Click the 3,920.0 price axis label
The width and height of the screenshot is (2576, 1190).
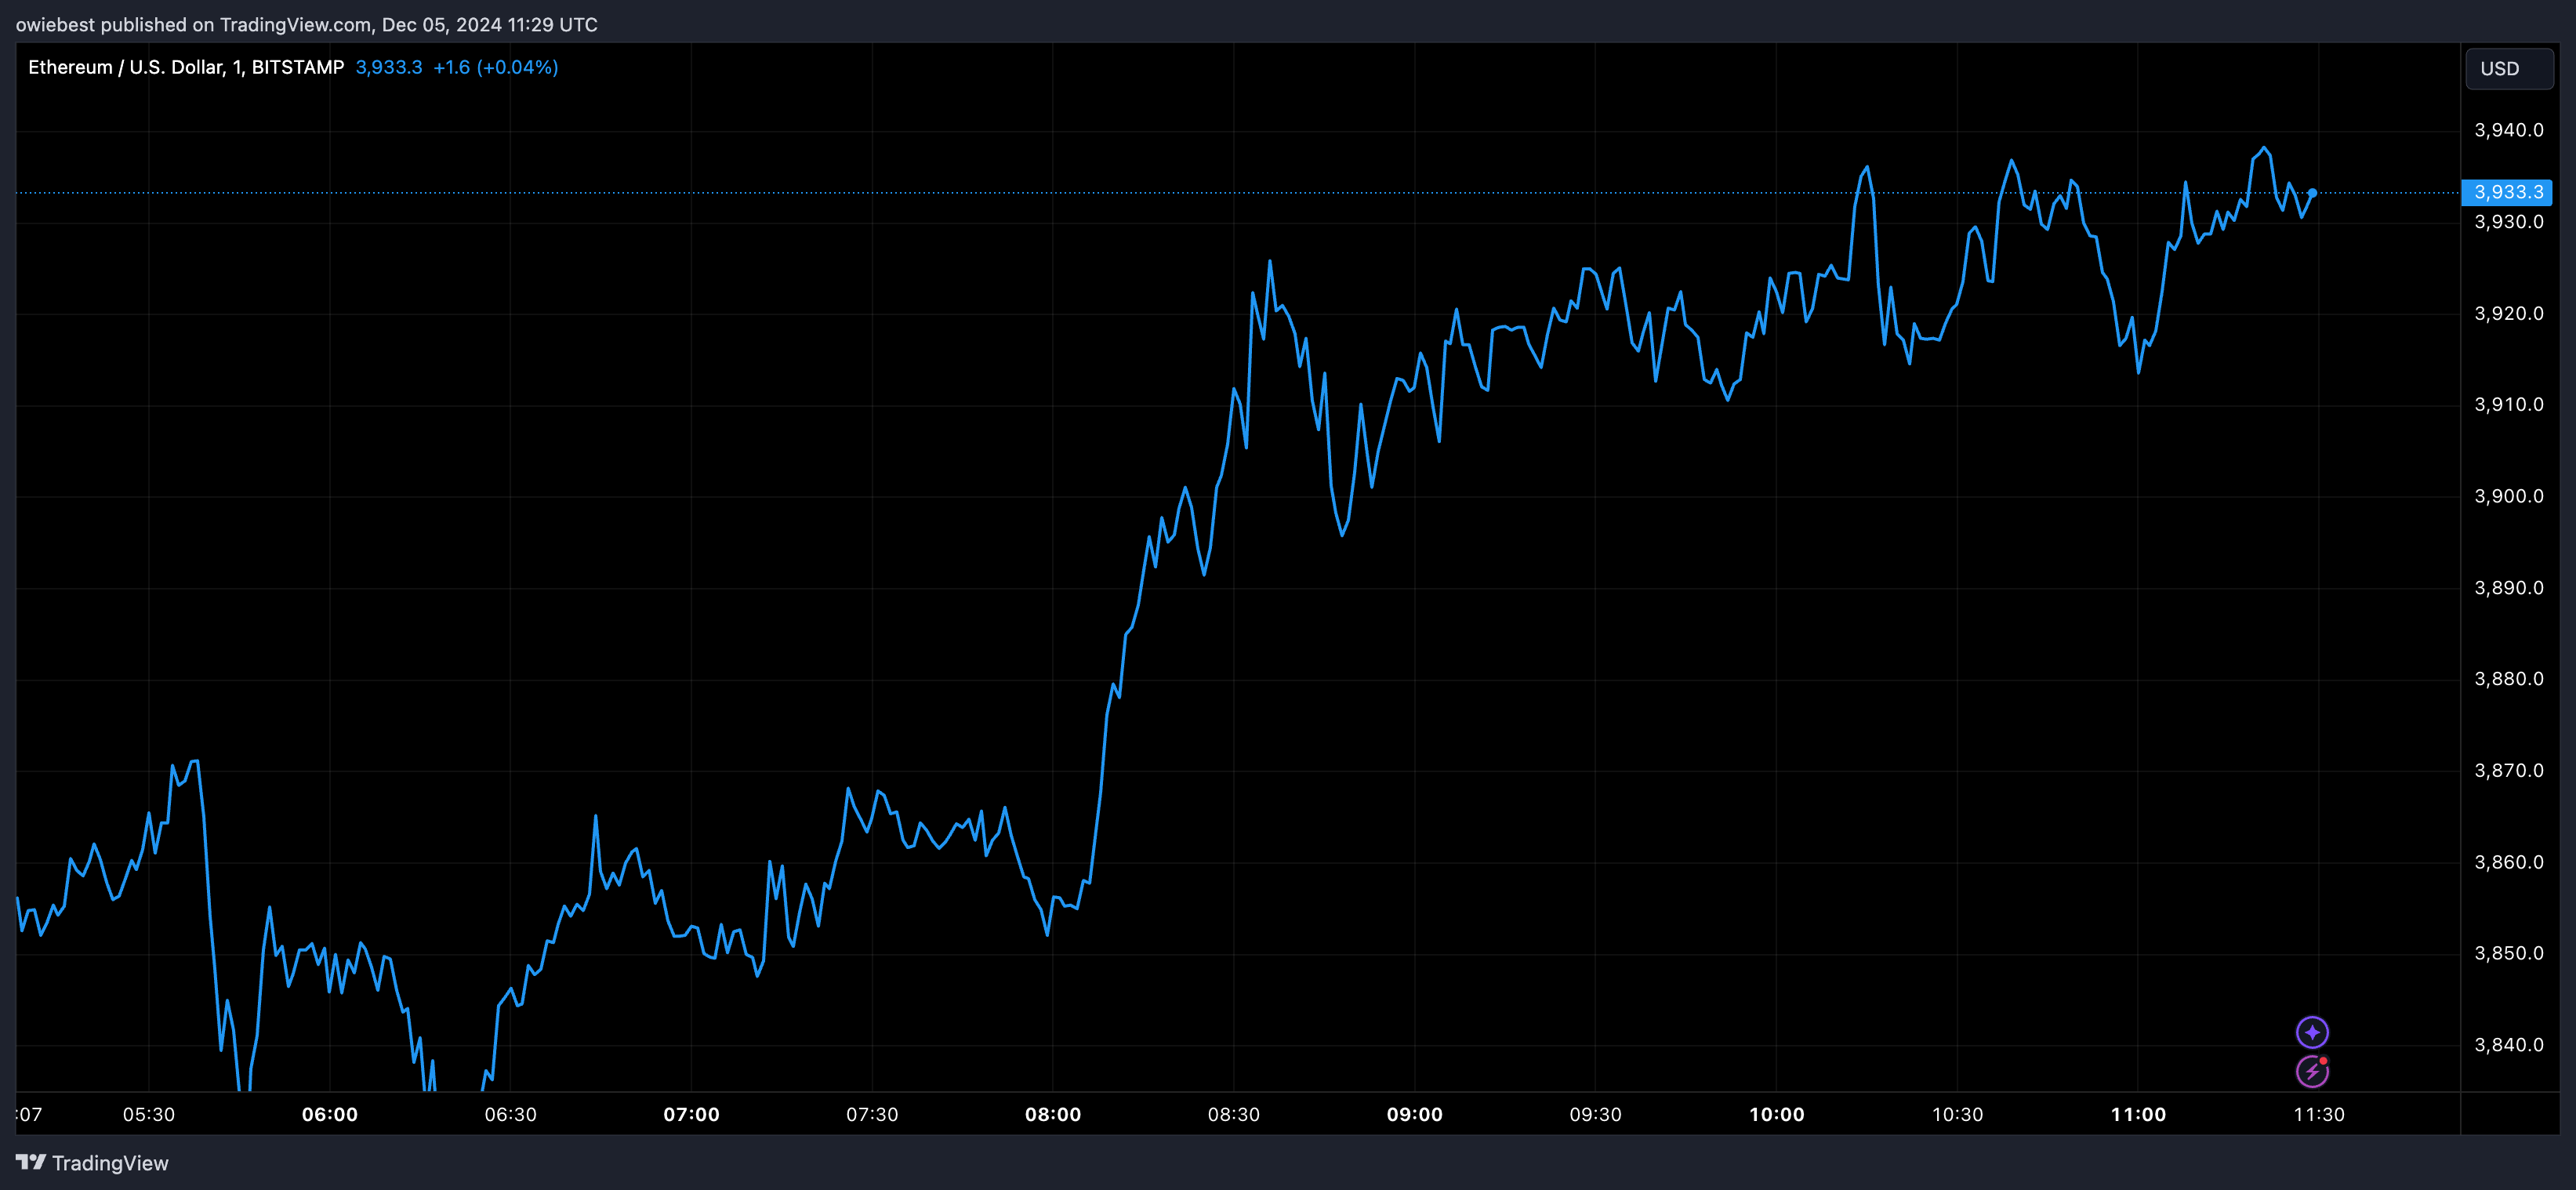click(x=2509, y=314)
